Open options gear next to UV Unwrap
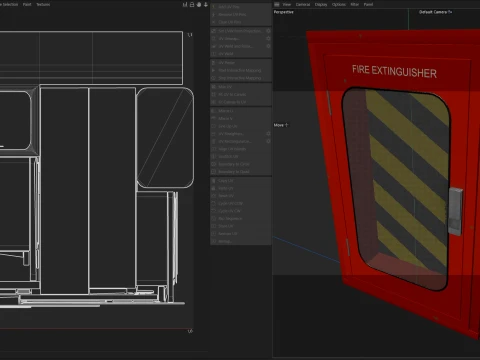Viewport: 480px width, 360px height. (268, 38)
